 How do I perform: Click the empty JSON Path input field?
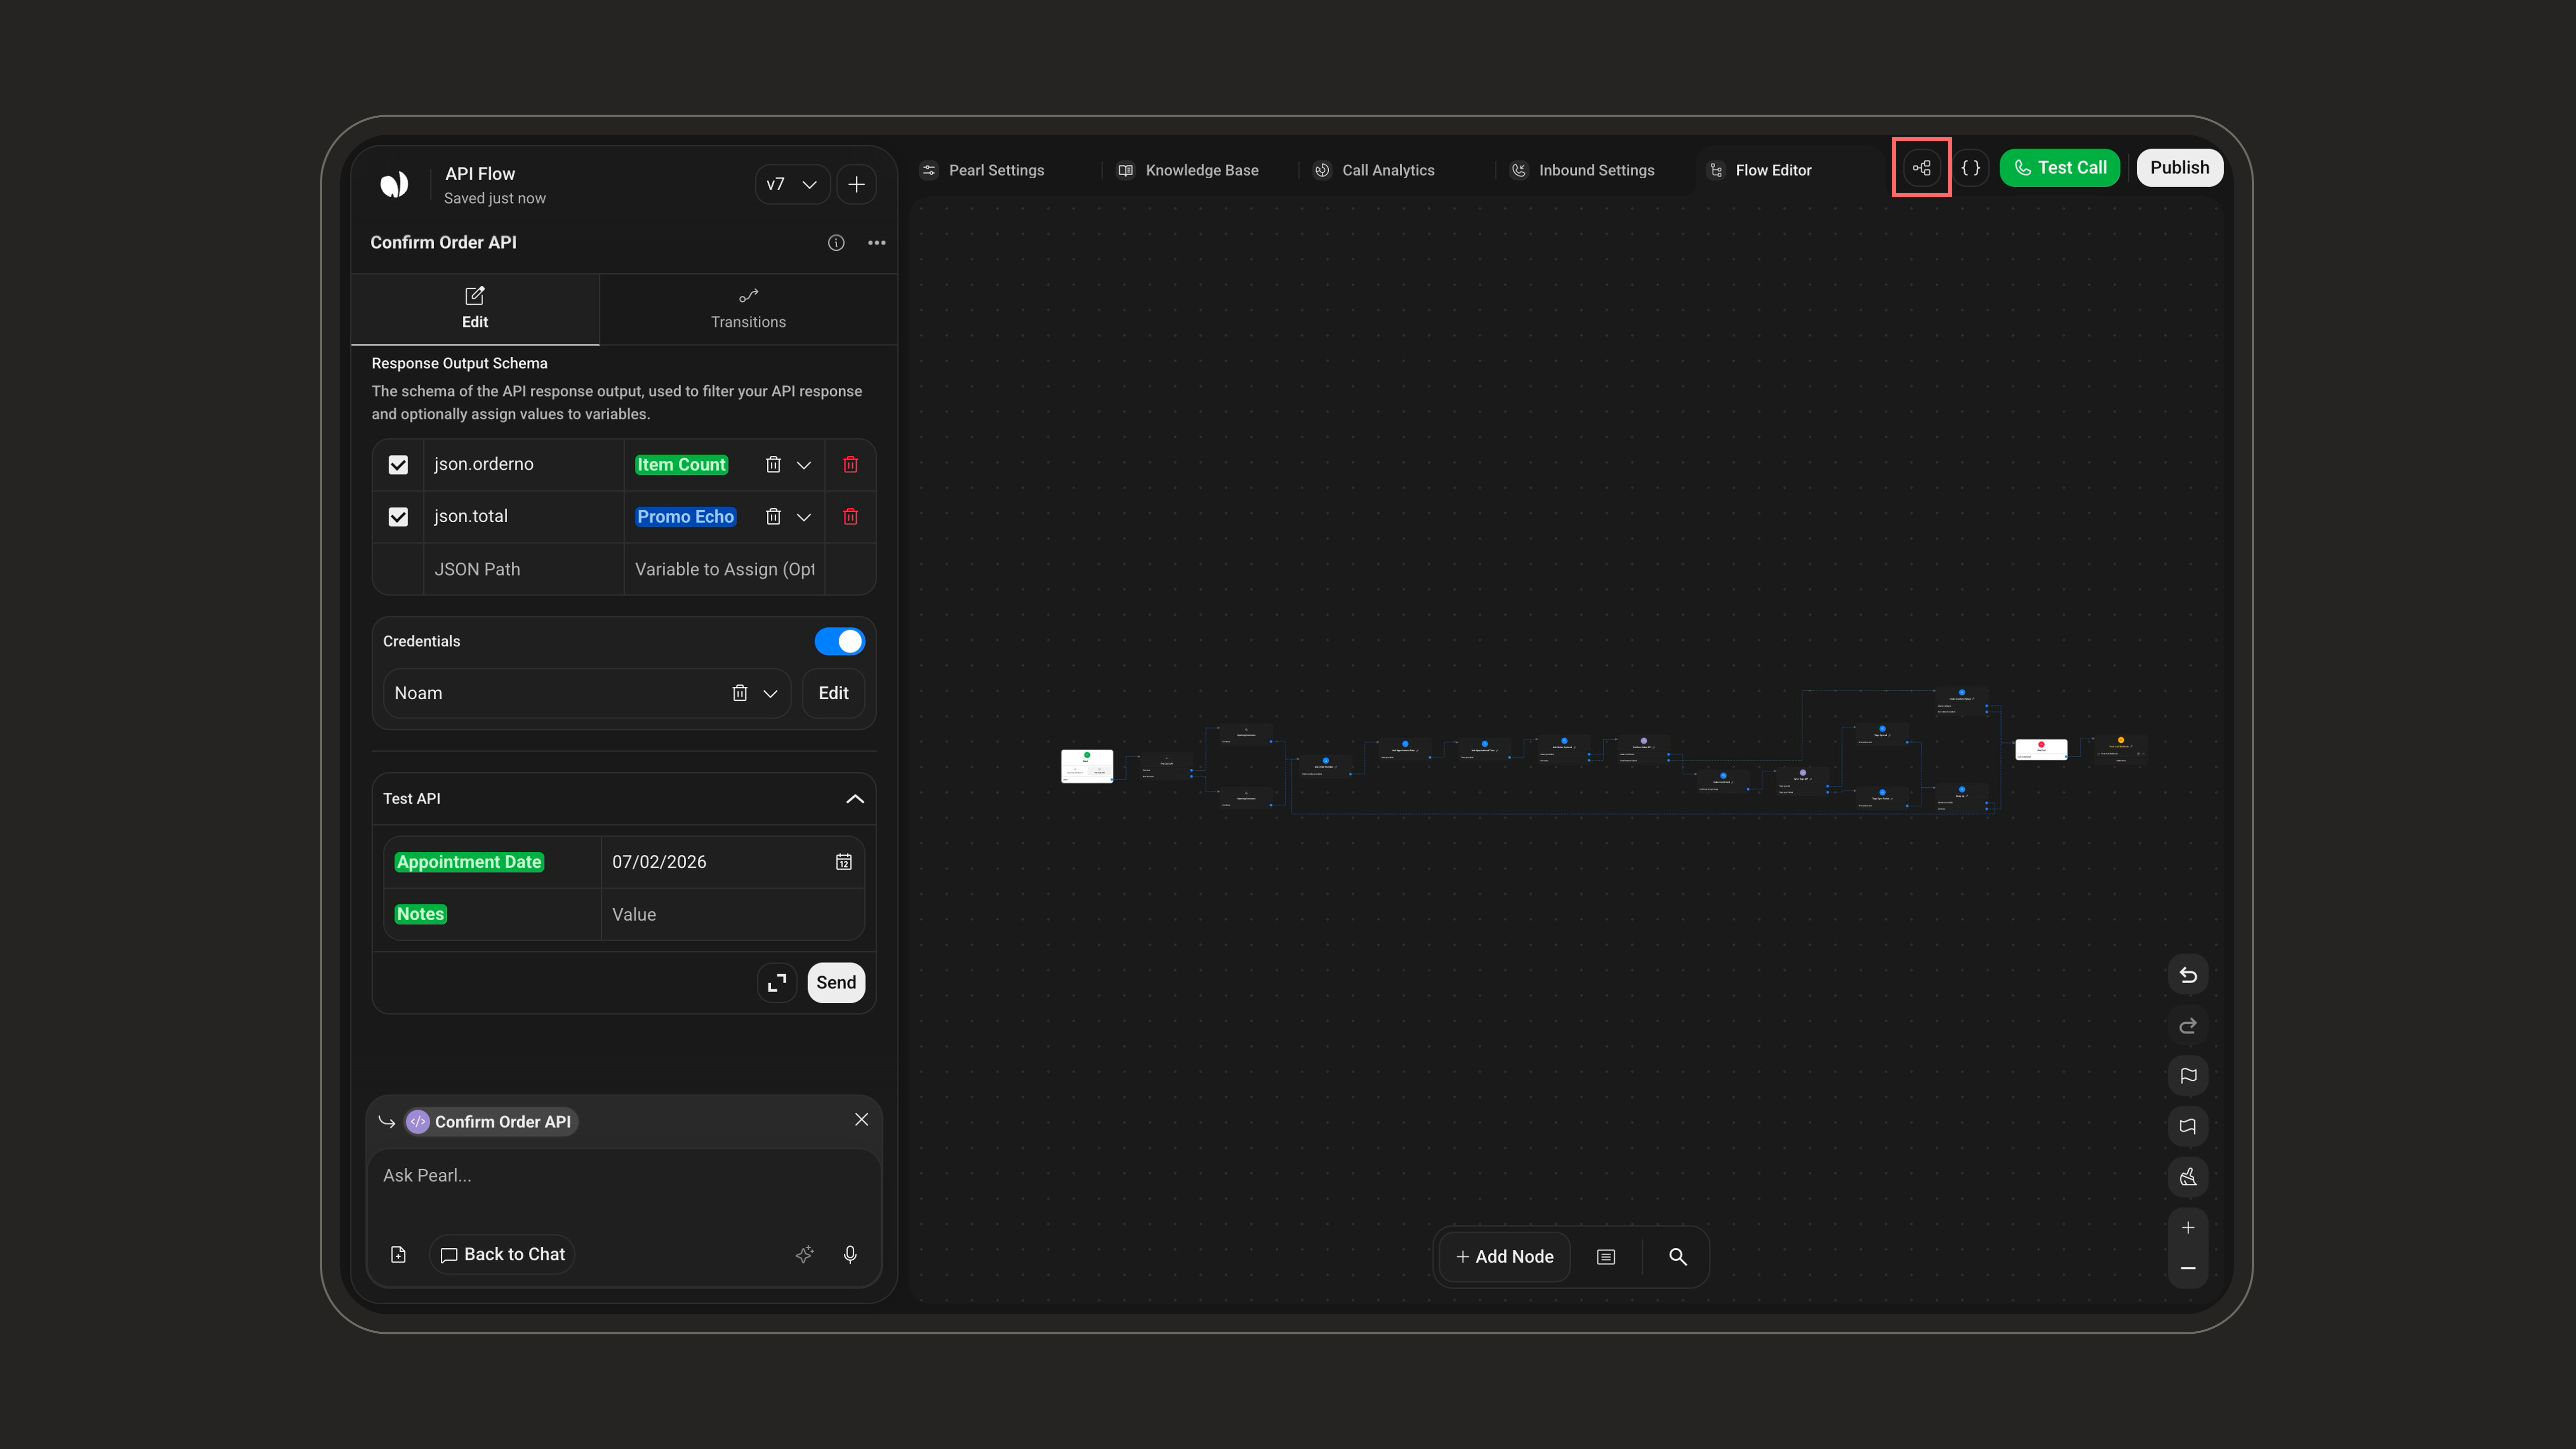(x=524, y=570)
